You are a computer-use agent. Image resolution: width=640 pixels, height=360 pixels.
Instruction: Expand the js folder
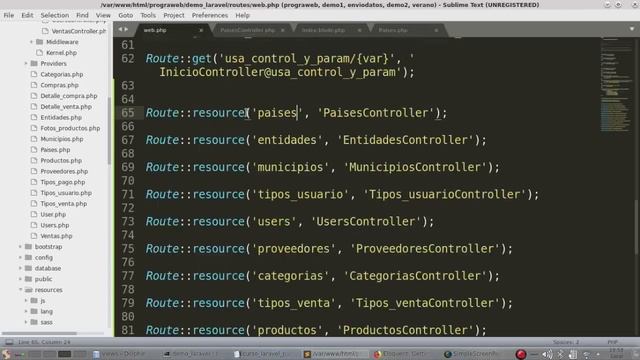tap(26, 300)
